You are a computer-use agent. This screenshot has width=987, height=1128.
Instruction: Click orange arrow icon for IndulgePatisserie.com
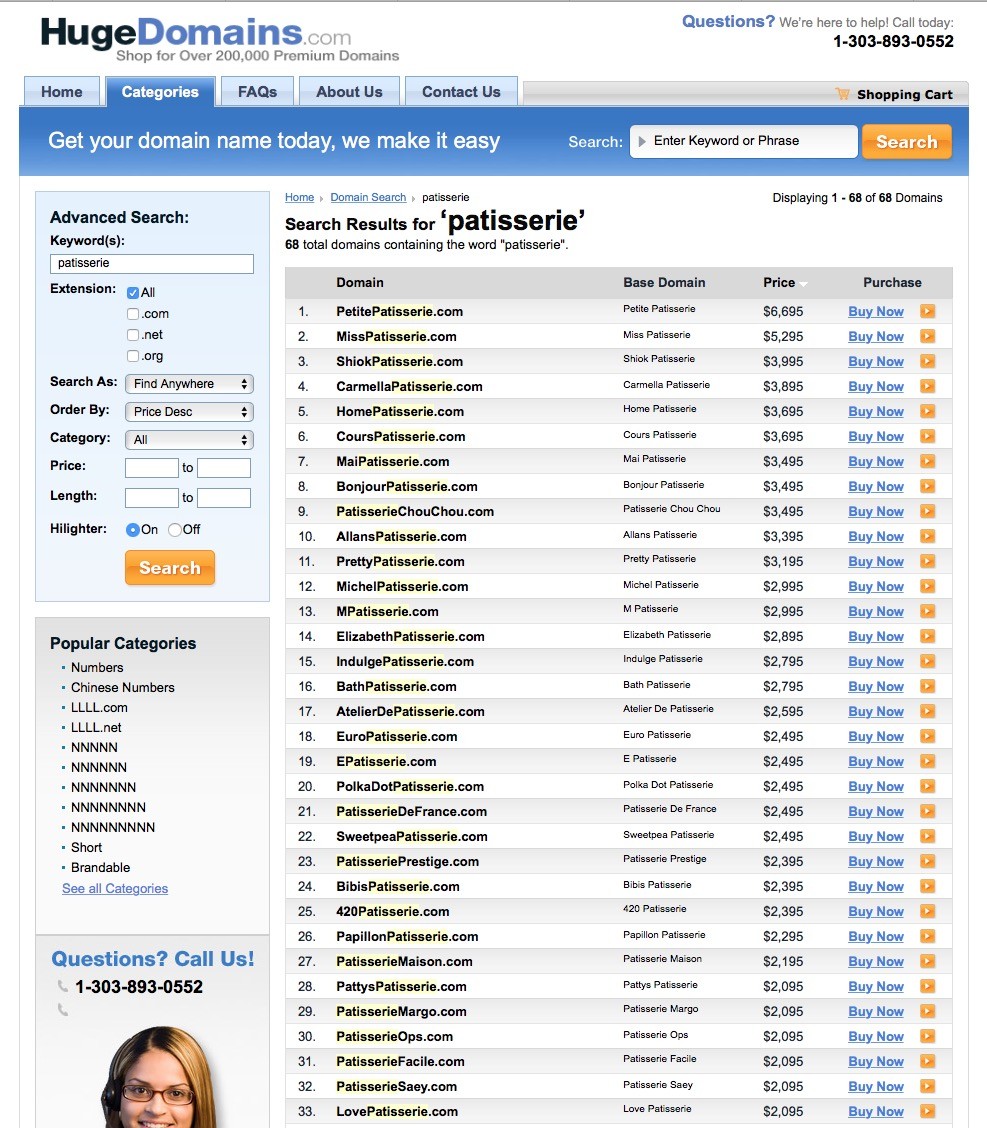(x=927, y=661)
